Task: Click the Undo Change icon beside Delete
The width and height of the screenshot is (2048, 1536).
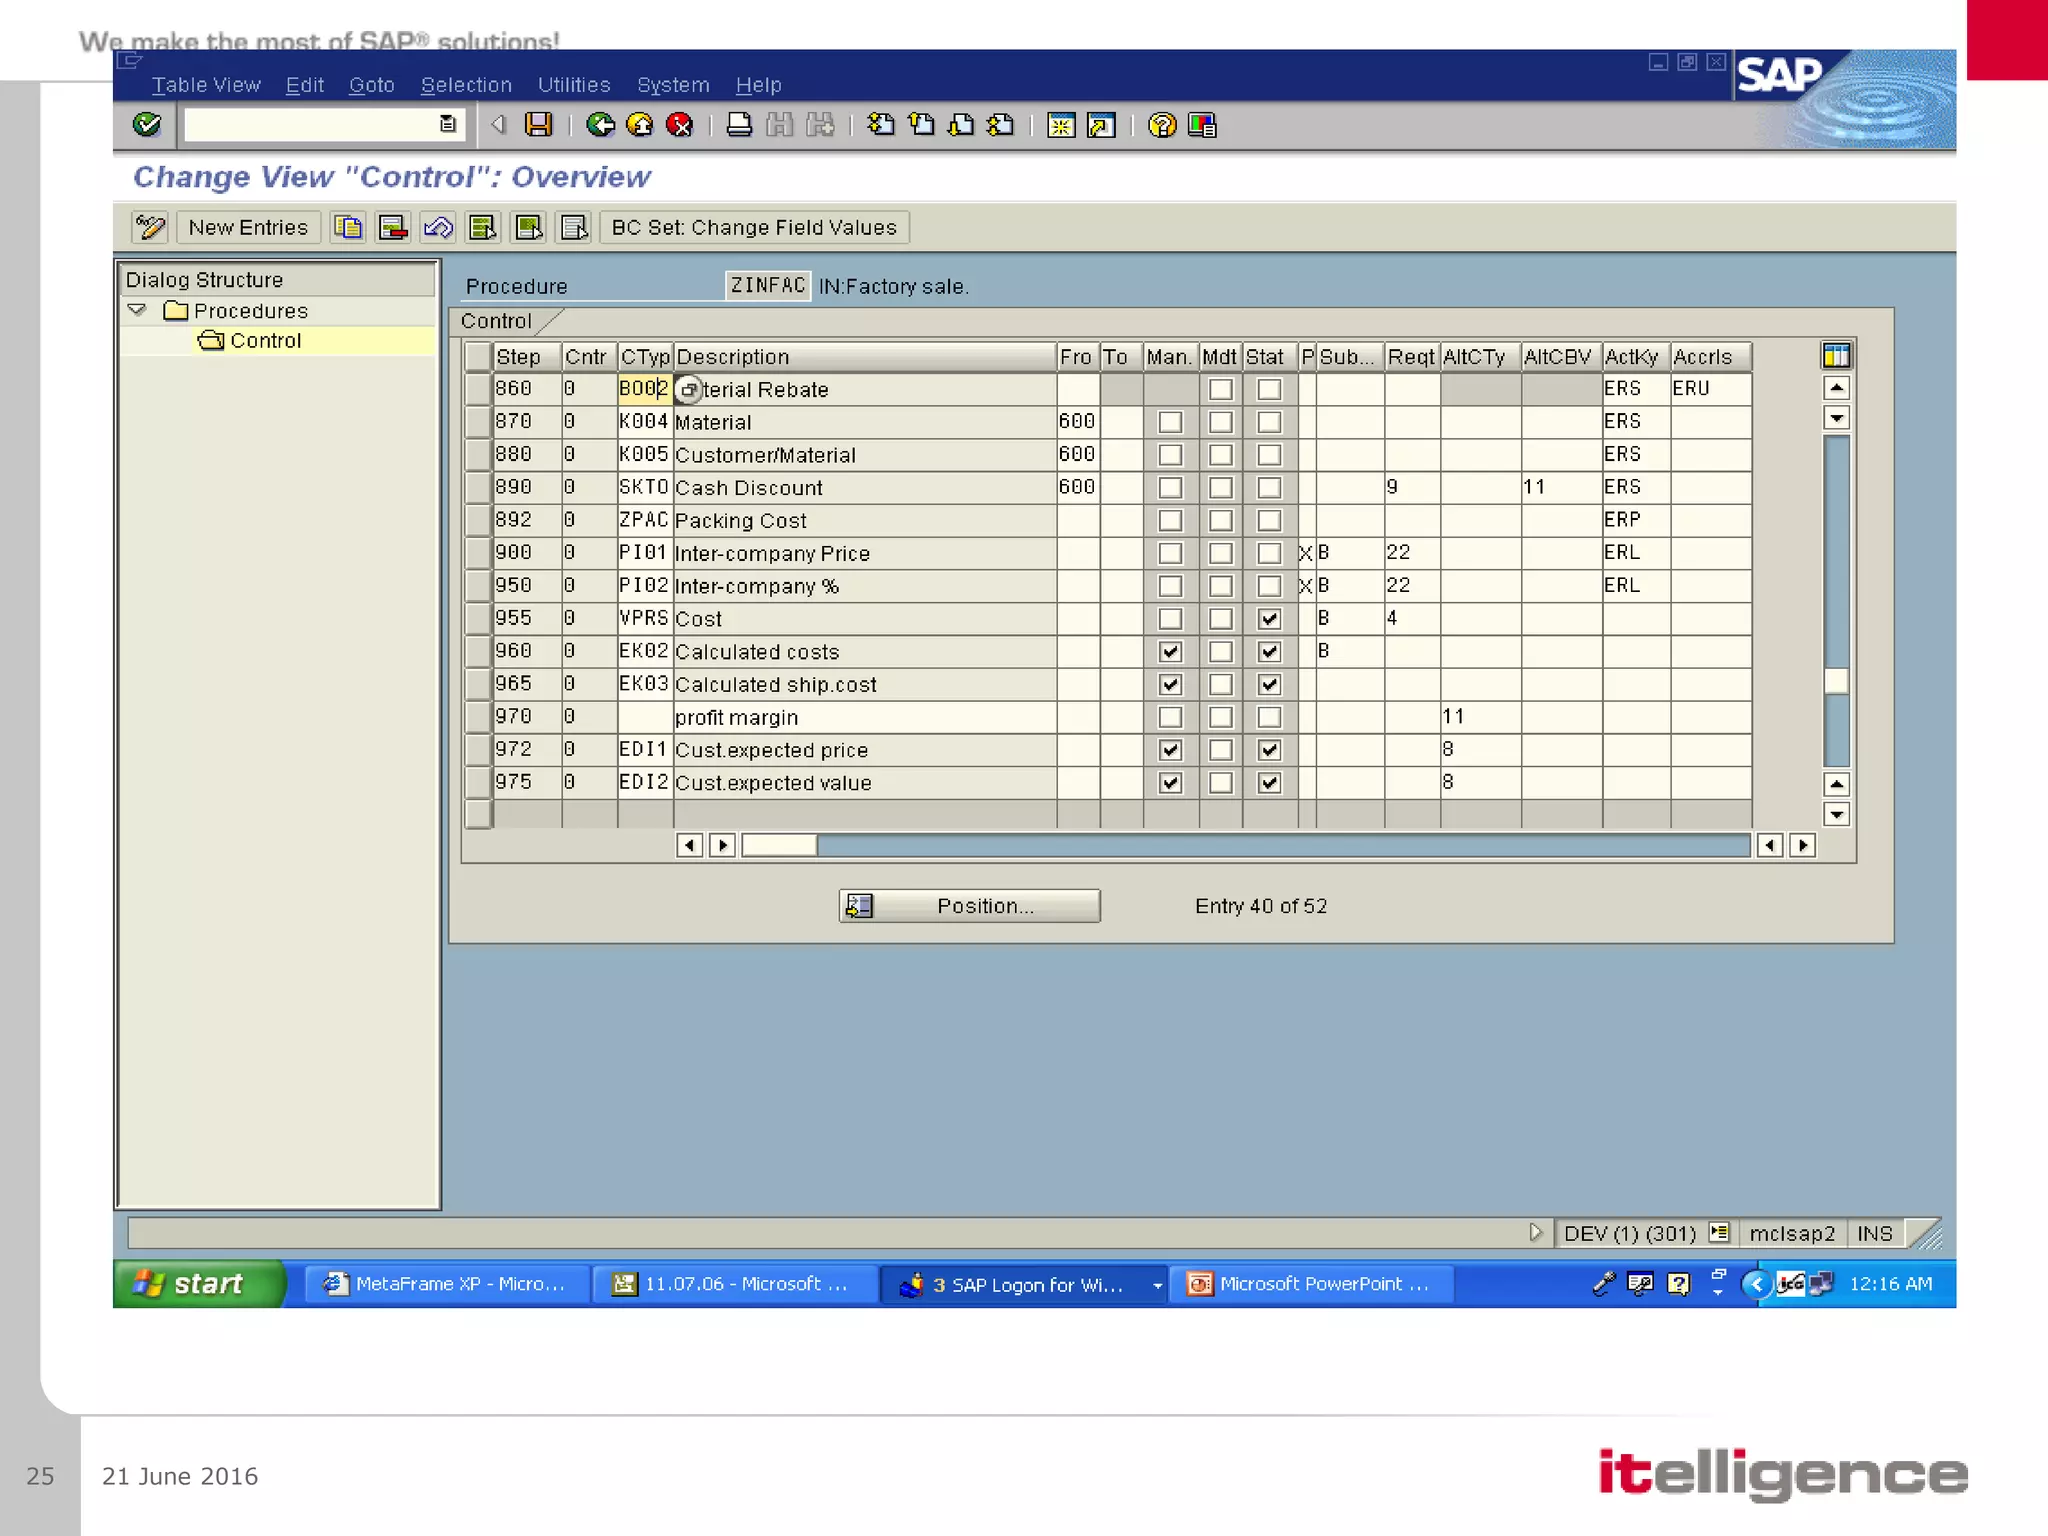Action: pos(438,228)
